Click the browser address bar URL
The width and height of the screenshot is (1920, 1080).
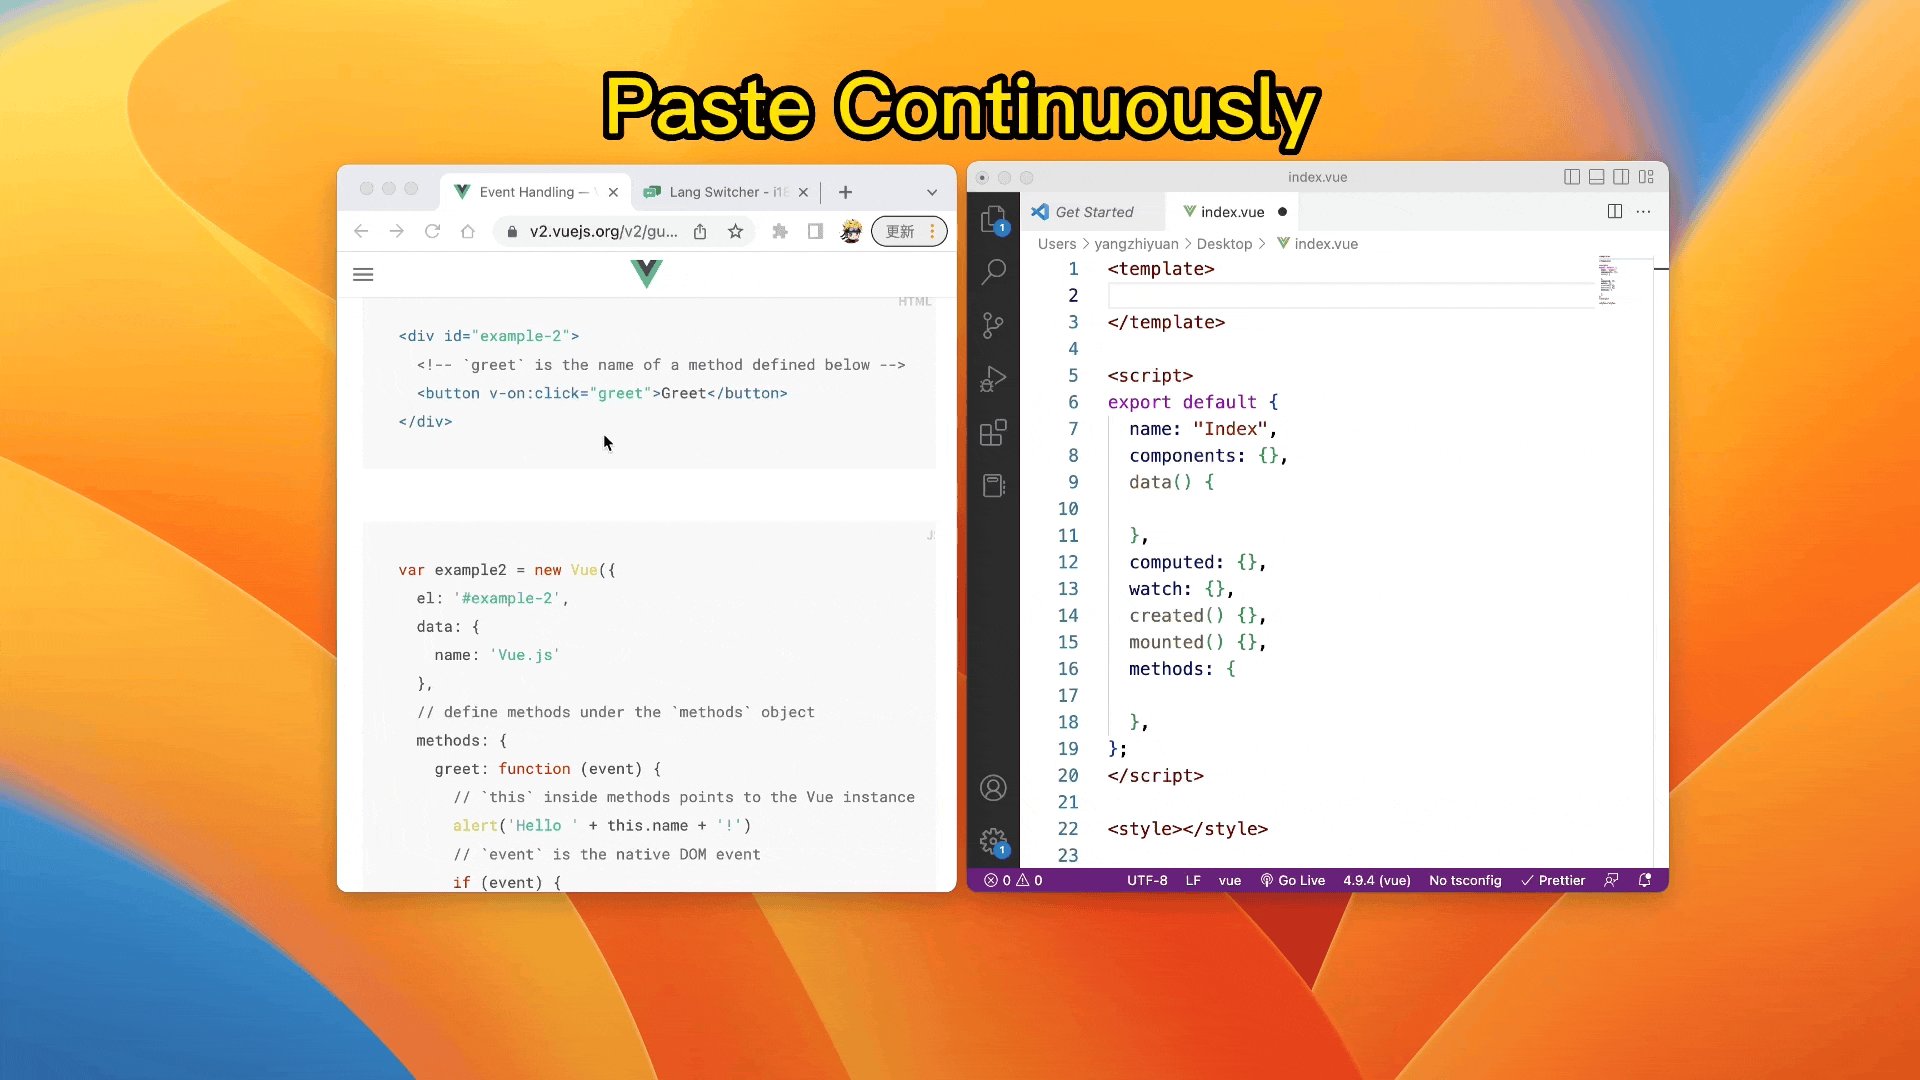click(x=603, y=232)
